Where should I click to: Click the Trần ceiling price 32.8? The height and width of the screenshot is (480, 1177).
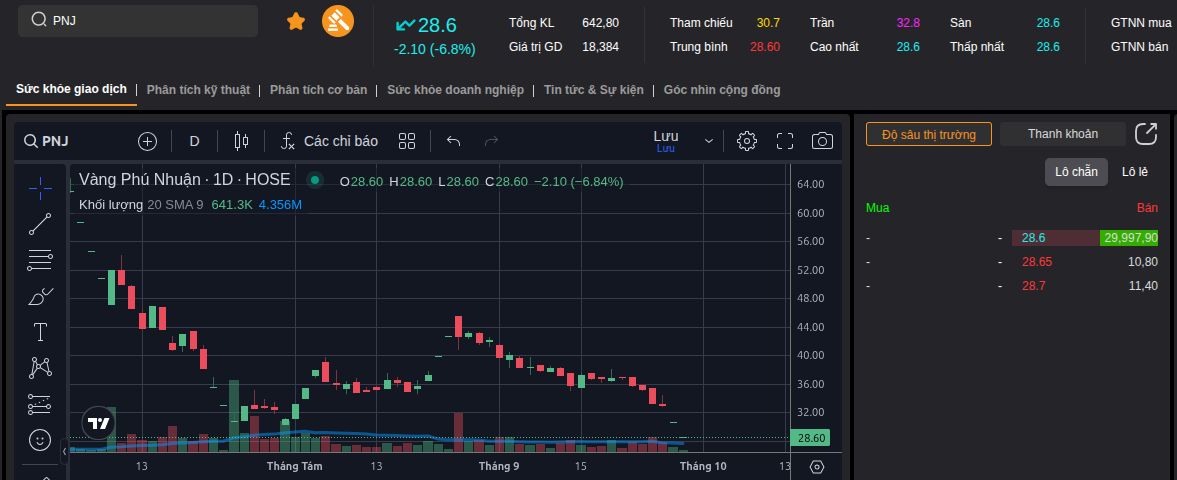(x=908, y=23)
